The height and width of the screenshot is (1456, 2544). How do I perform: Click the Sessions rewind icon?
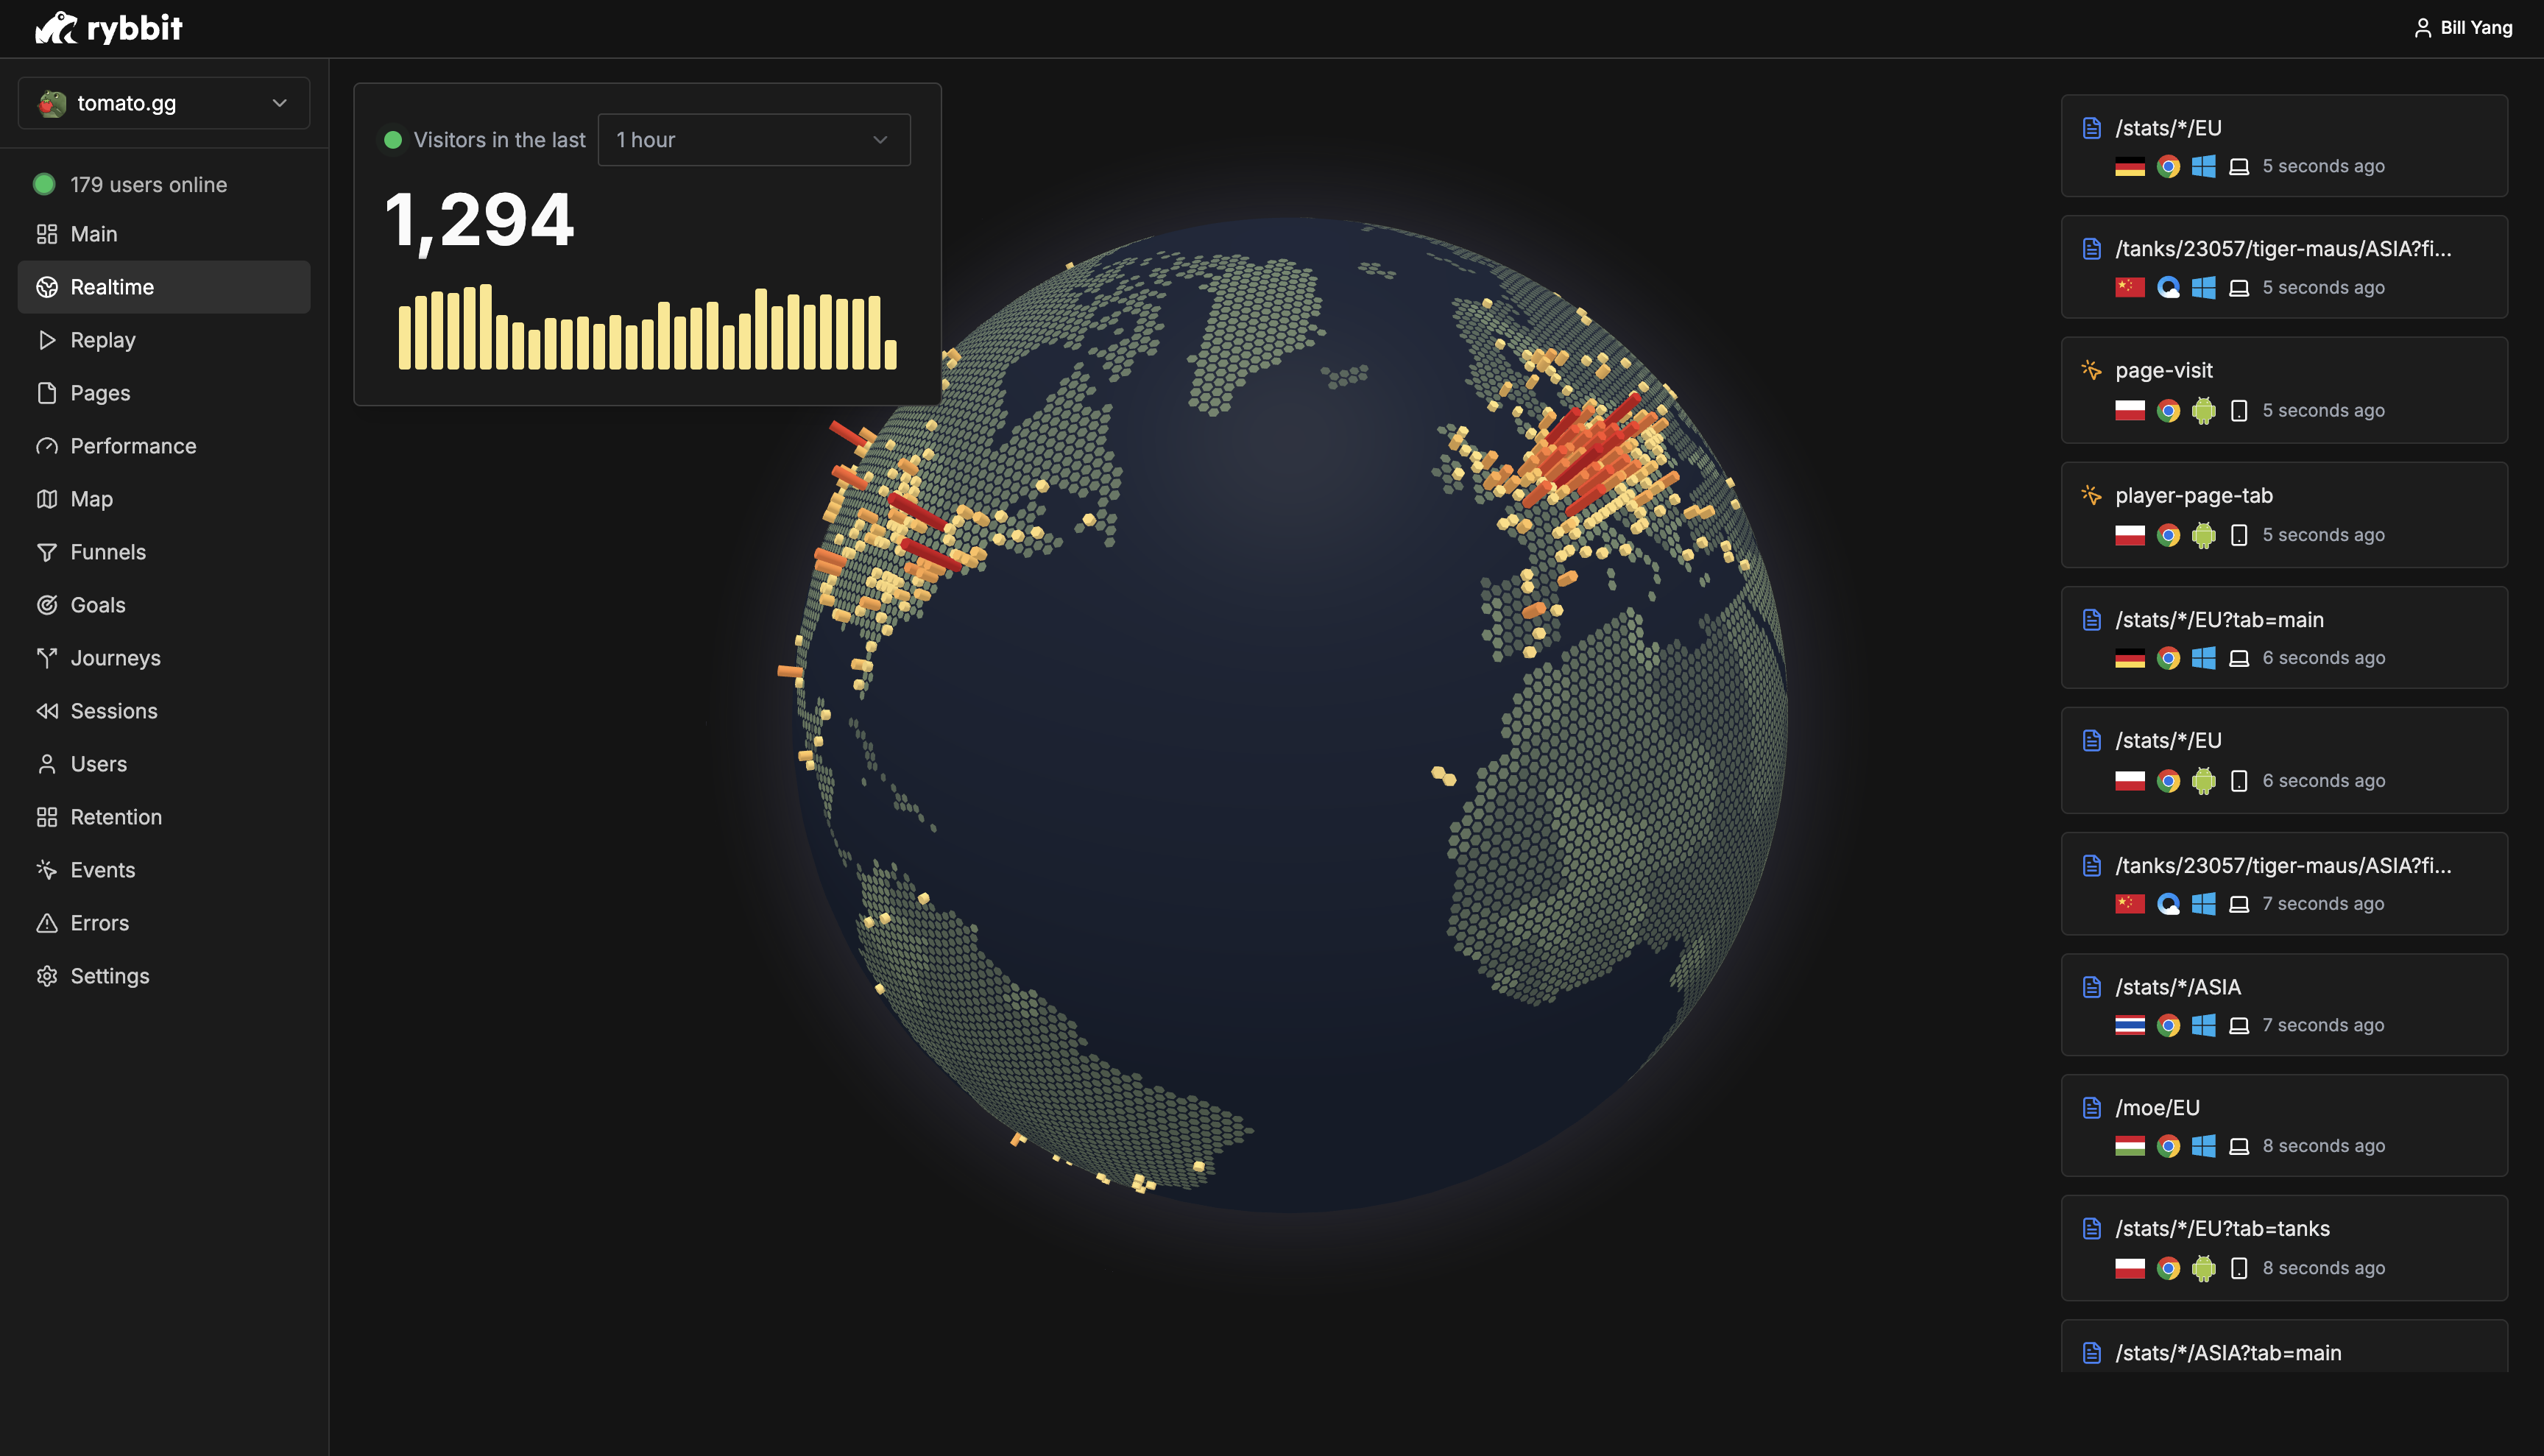46,711
